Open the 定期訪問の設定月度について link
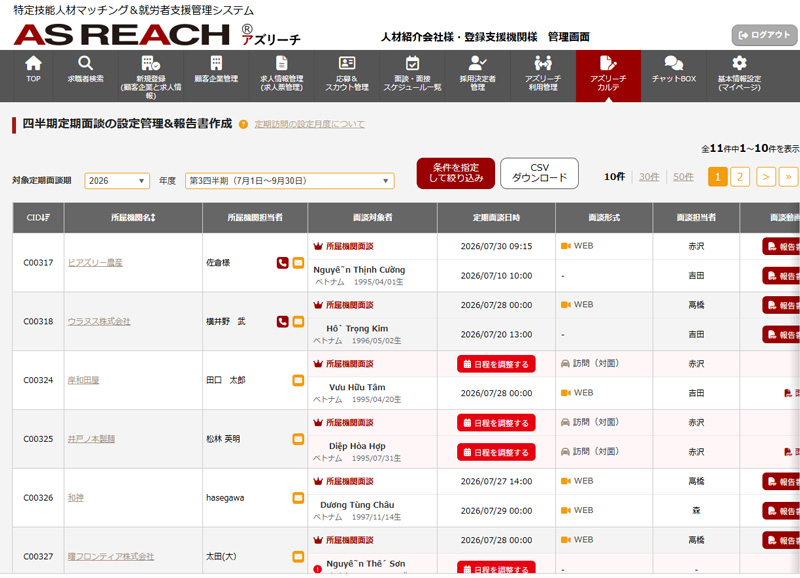Image resolution: width=800 pixels, height=578 pixels. pyautogui.click(x=309, y=124)
